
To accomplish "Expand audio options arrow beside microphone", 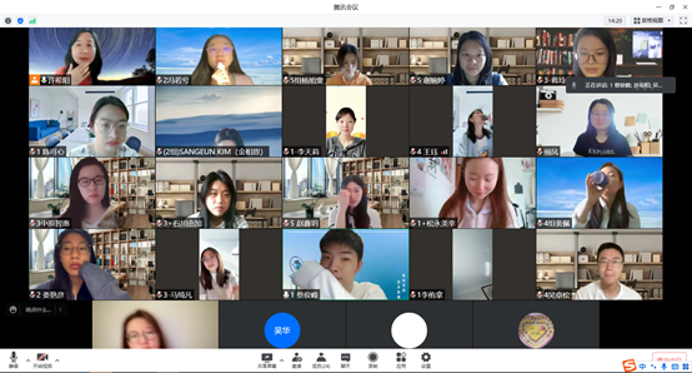I will tap(28, 360).
